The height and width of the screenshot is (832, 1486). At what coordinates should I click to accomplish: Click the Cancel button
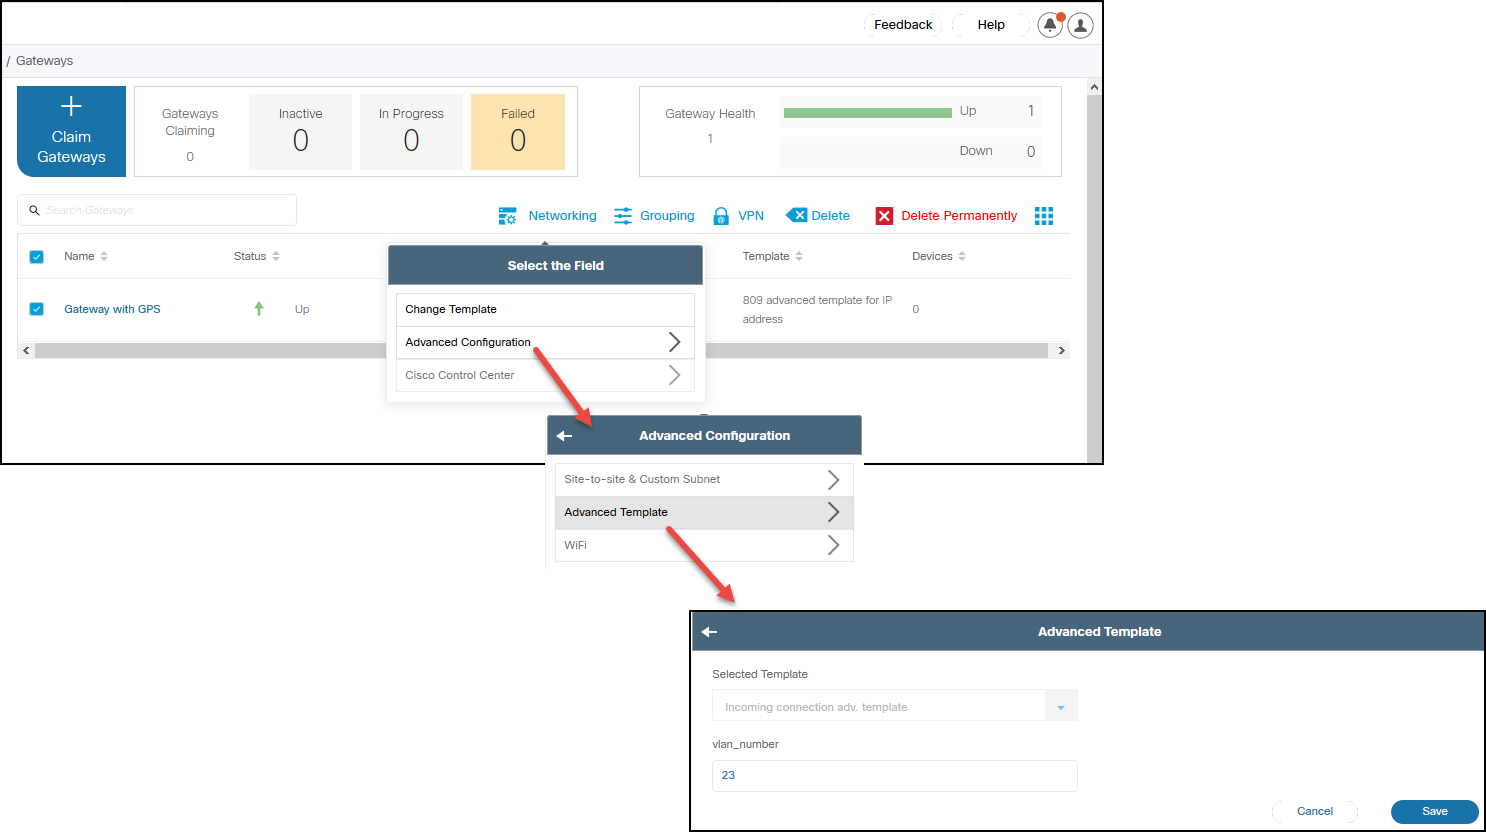(1315, 811)
